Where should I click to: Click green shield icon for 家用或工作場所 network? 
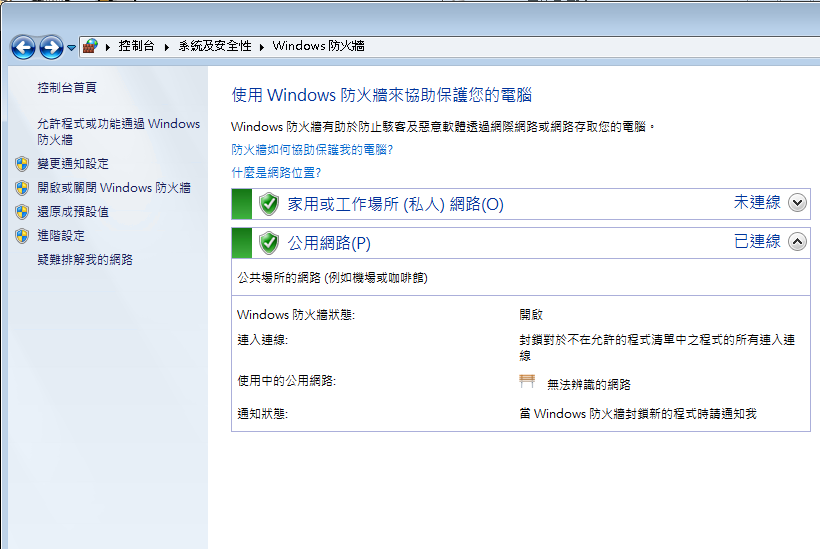coord(269,204)
